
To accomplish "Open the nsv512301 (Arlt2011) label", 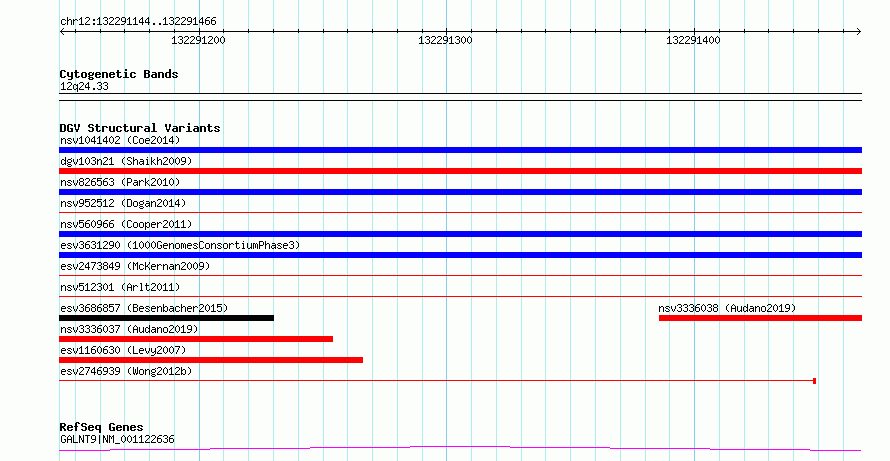I will pyautogui.click(x=120, y=287).
